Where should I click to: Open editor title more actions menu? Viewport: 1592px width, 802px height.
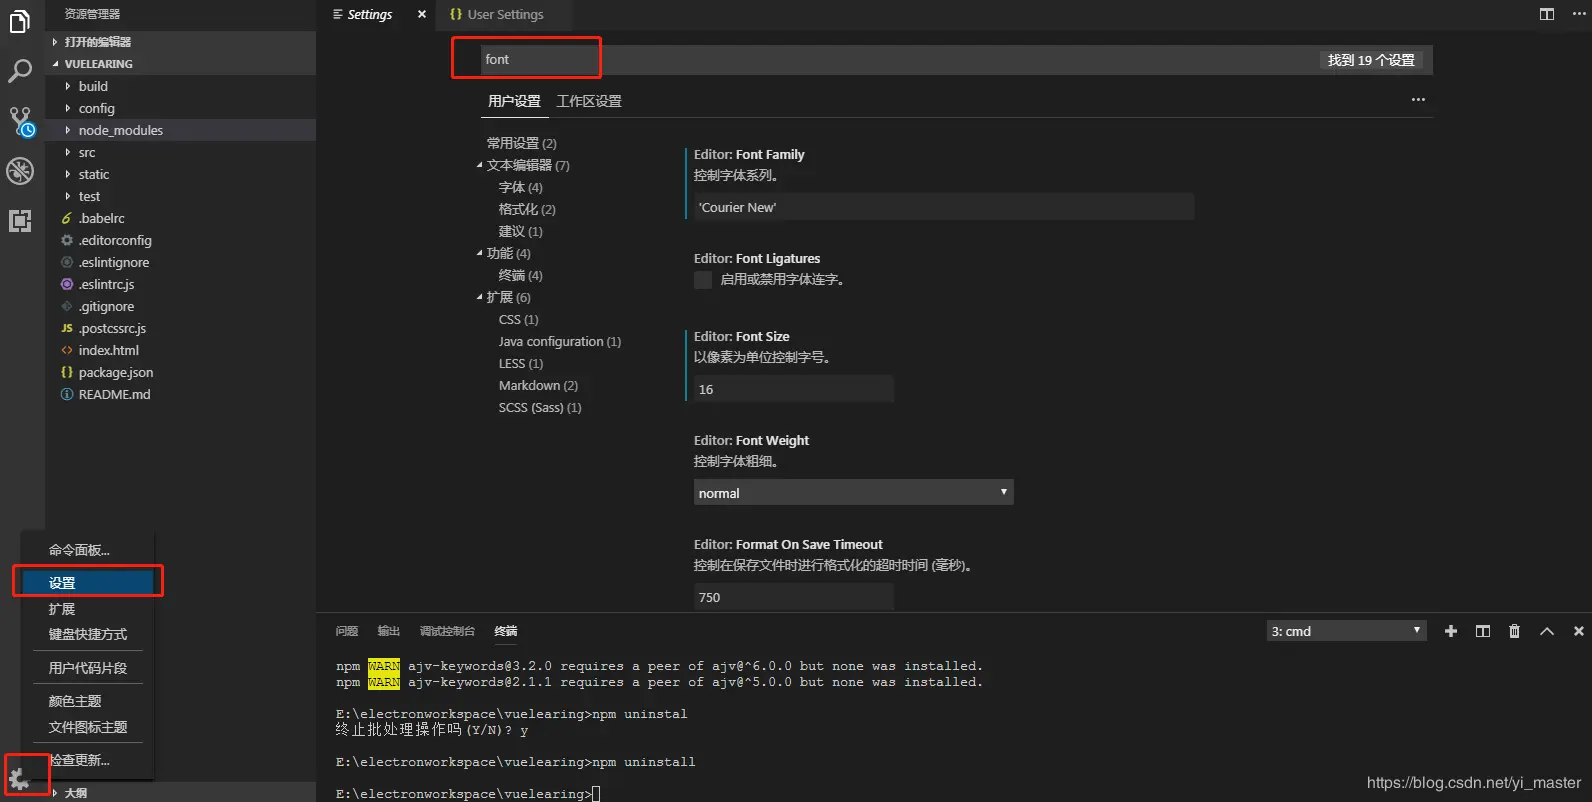pyautogui.click(x=1579, y=14)
